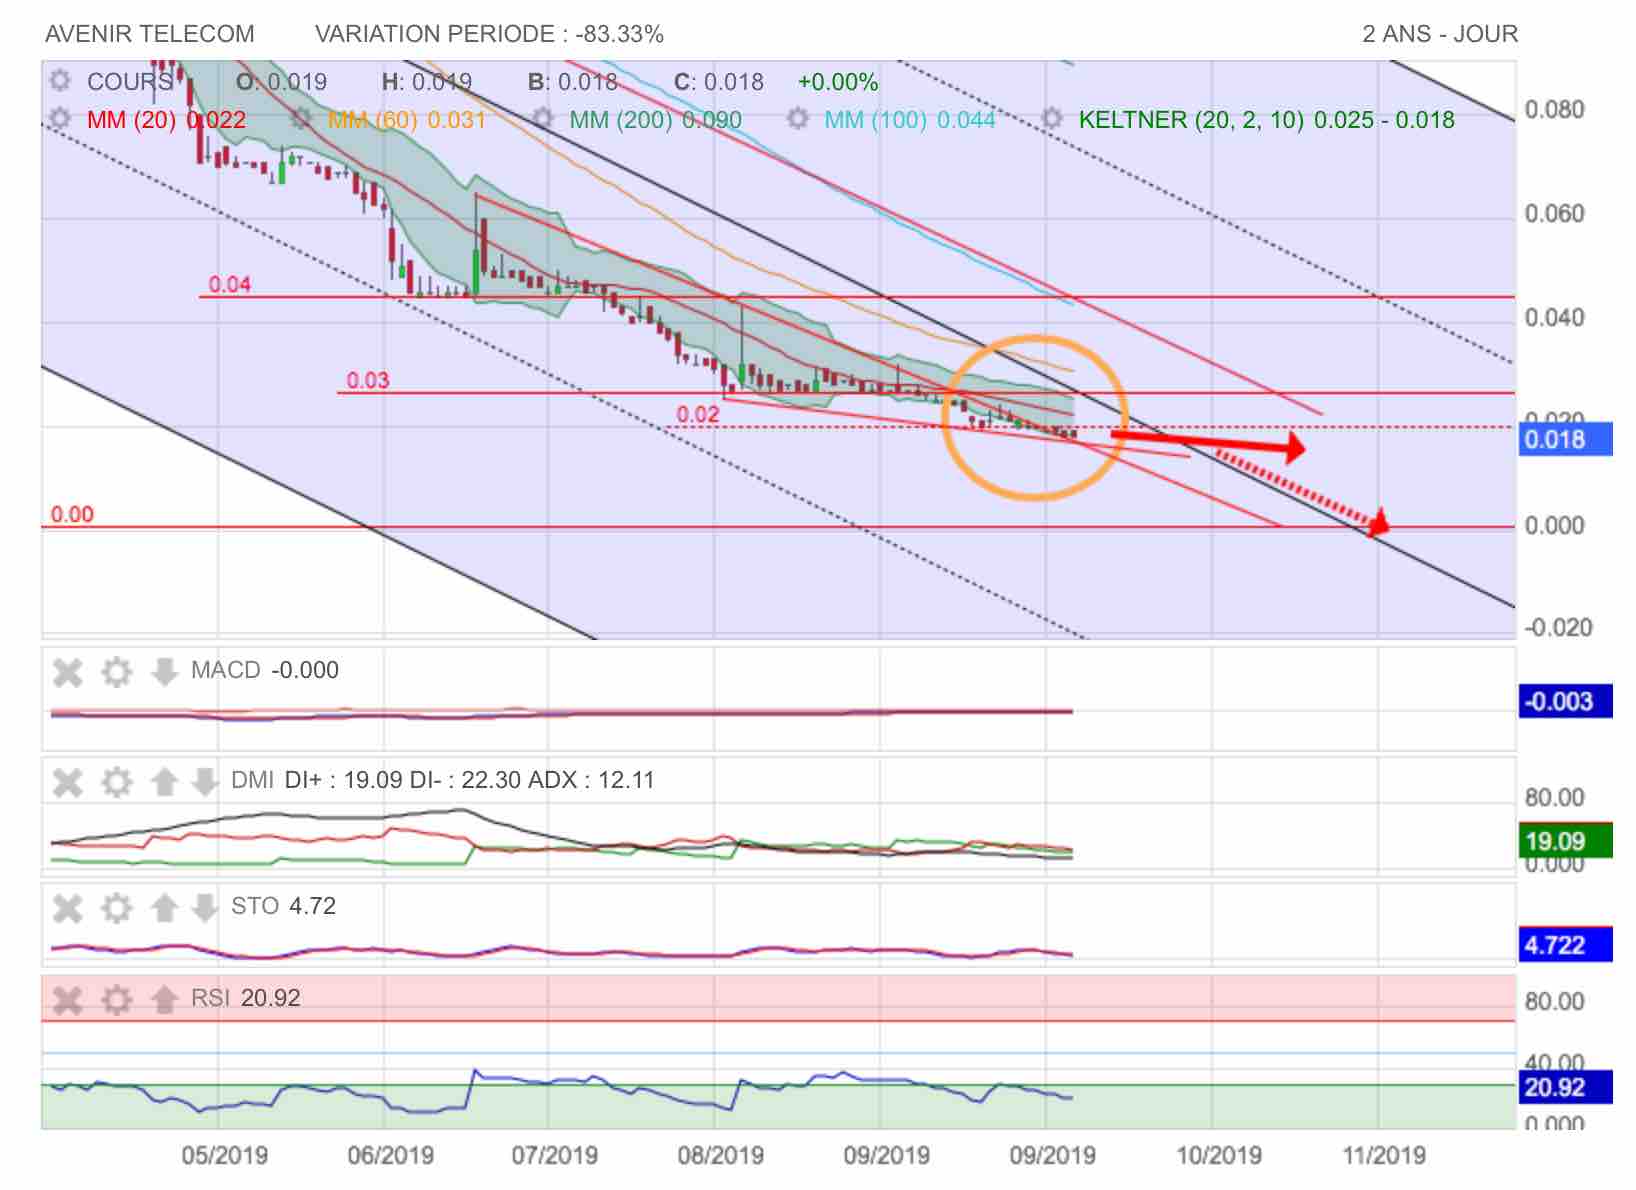Click the 0.04 resistance level label

[x=229, y=285]
